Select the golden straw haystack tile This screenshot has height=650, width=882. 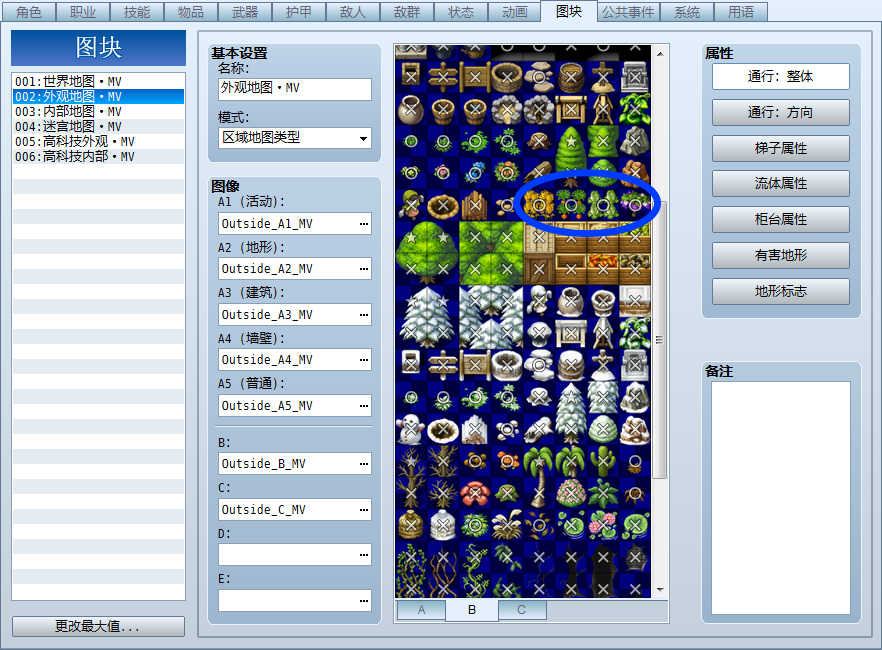click(x=411, y=526)
